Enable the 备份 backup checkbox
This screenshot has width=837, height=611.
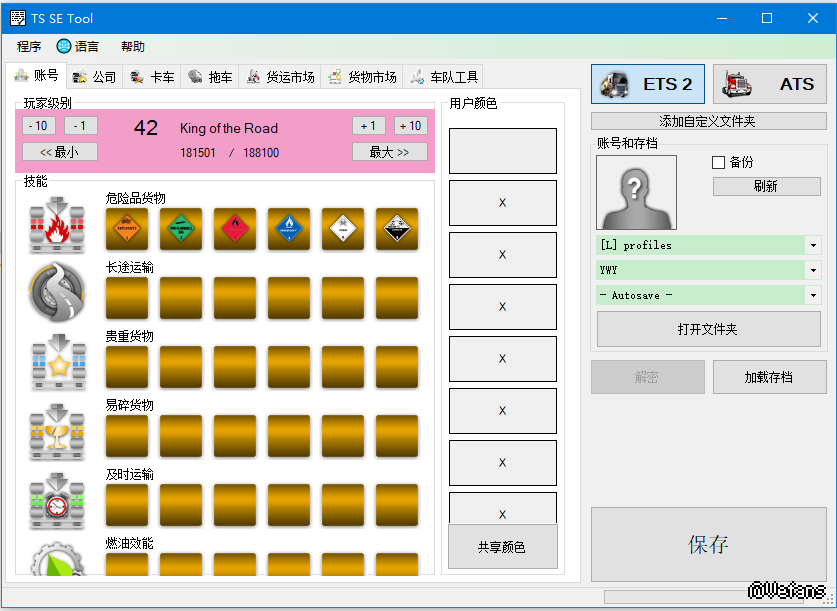[718, 162]
